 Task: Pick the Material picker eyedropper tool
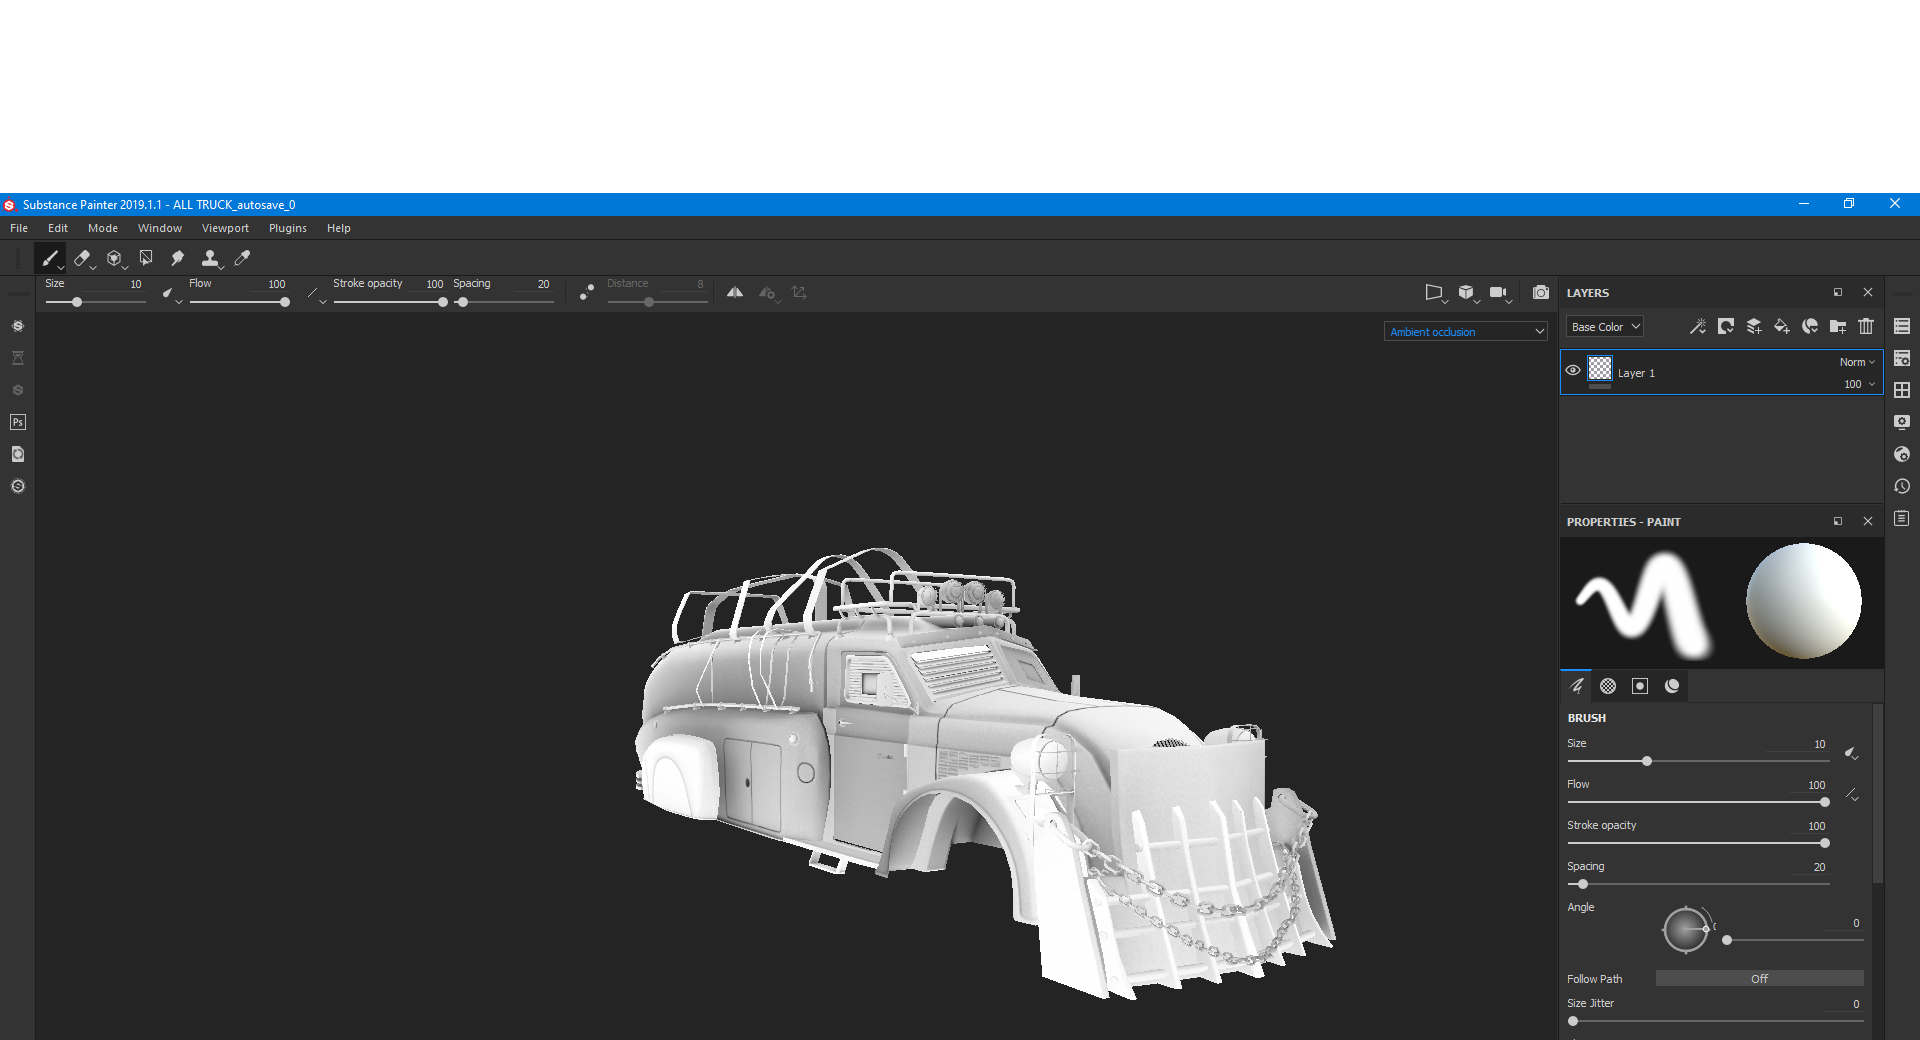click(x=242, y=259)
